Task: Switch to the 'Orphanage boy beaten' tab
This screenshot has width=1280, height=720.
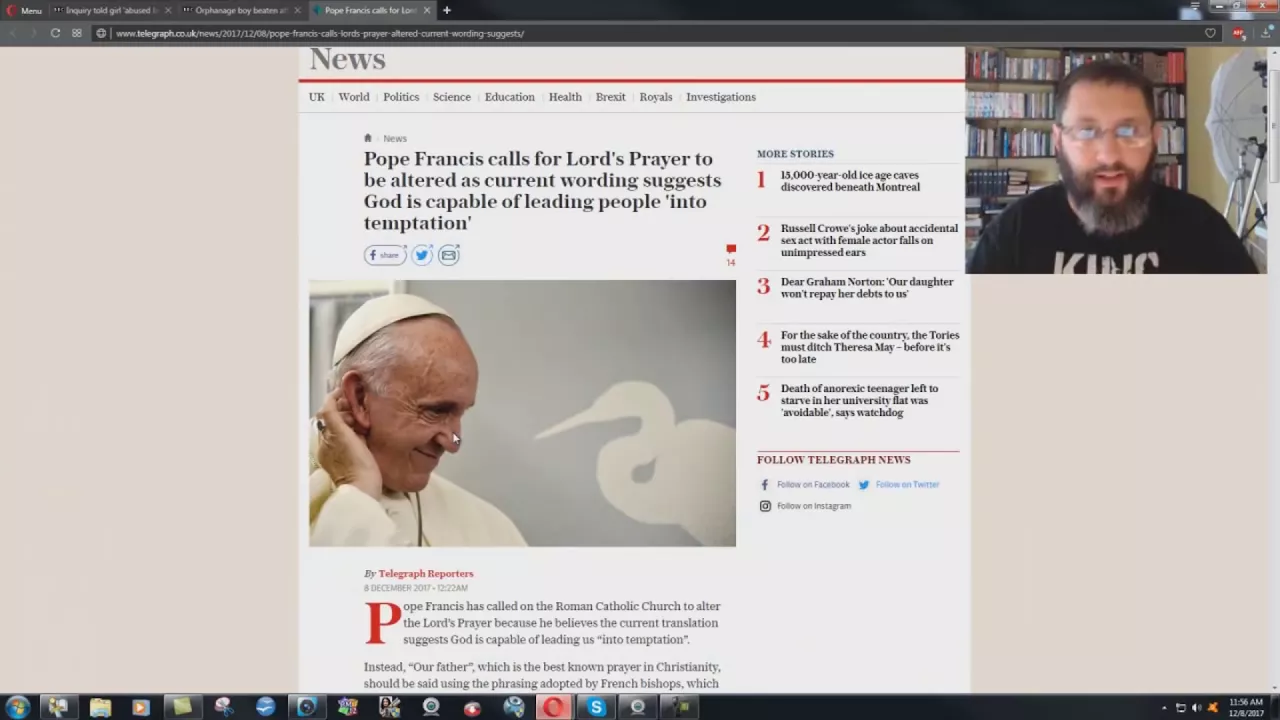Action: tap(240, 10)
